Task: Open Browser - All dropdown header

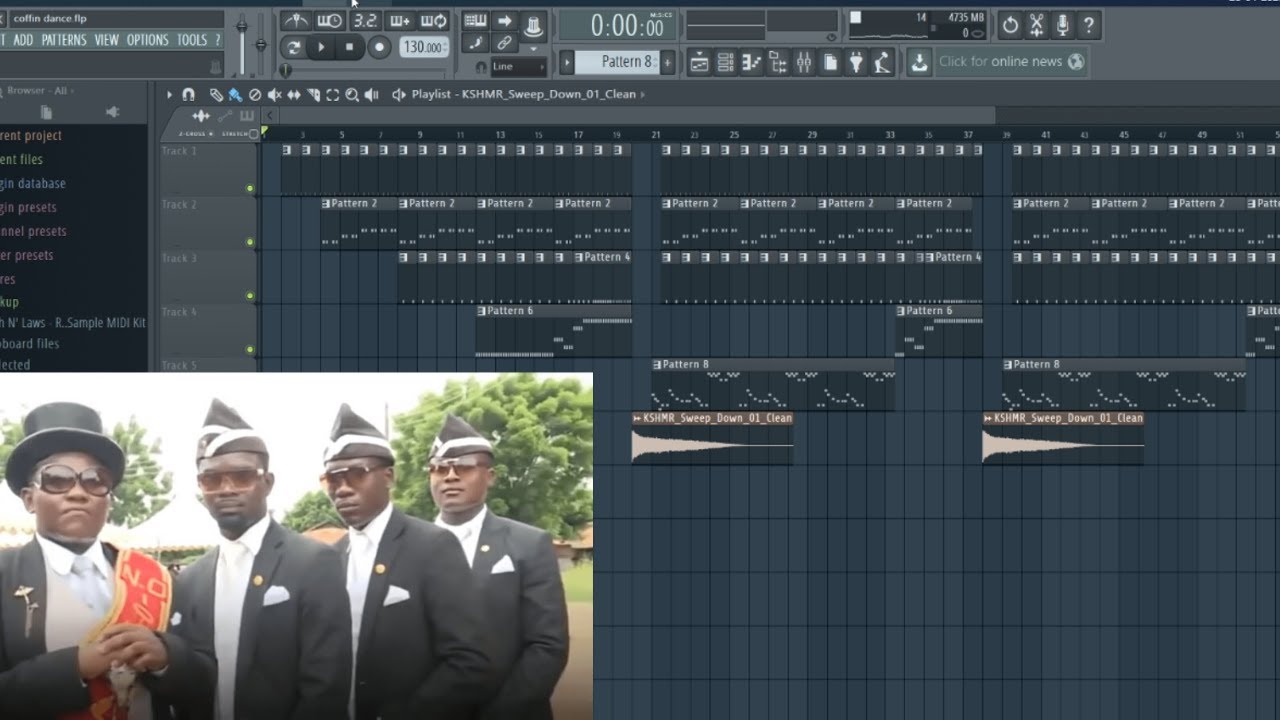Action: (x=40, y=91)
